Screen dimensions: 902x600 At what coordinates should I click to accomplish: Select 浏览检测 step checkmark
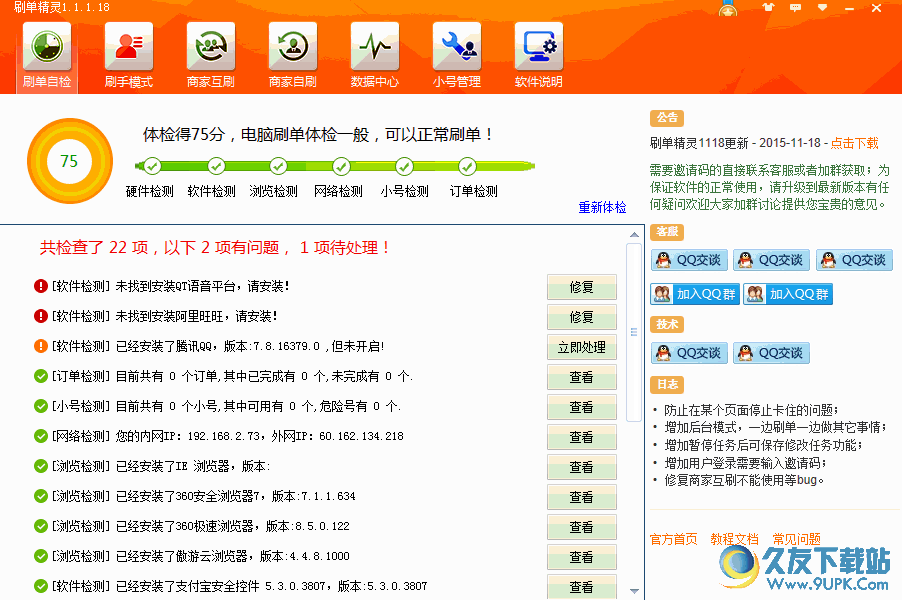point(278,166)
